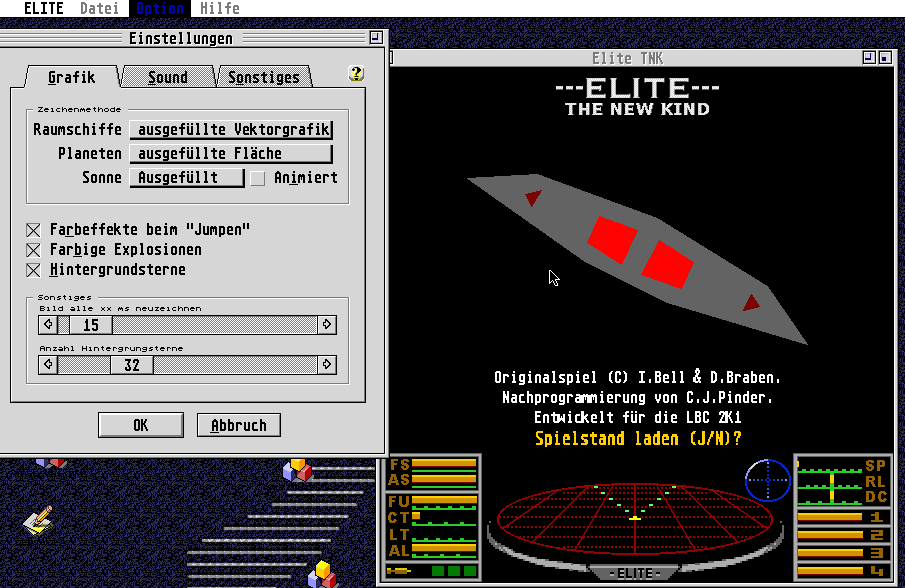This screenshot has height=588, width=905.
Task: Click the Einstellungen window depth gadget
Action: coord(376,38)
